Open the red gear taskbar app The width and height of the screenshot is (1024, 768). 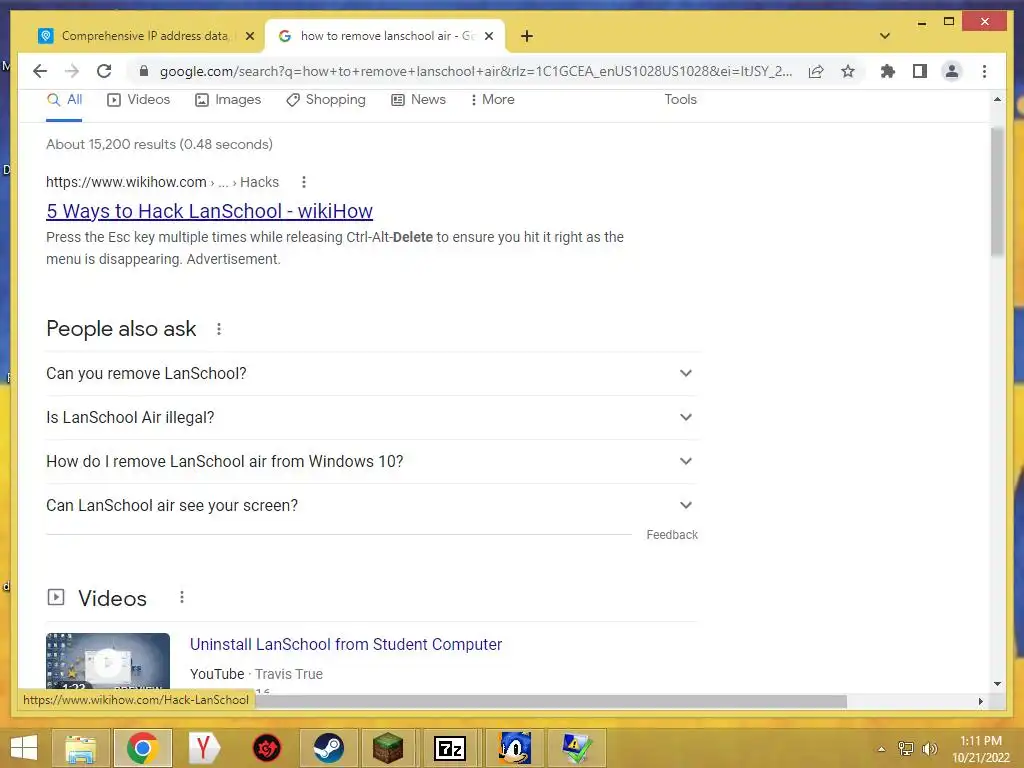point(266,748)
